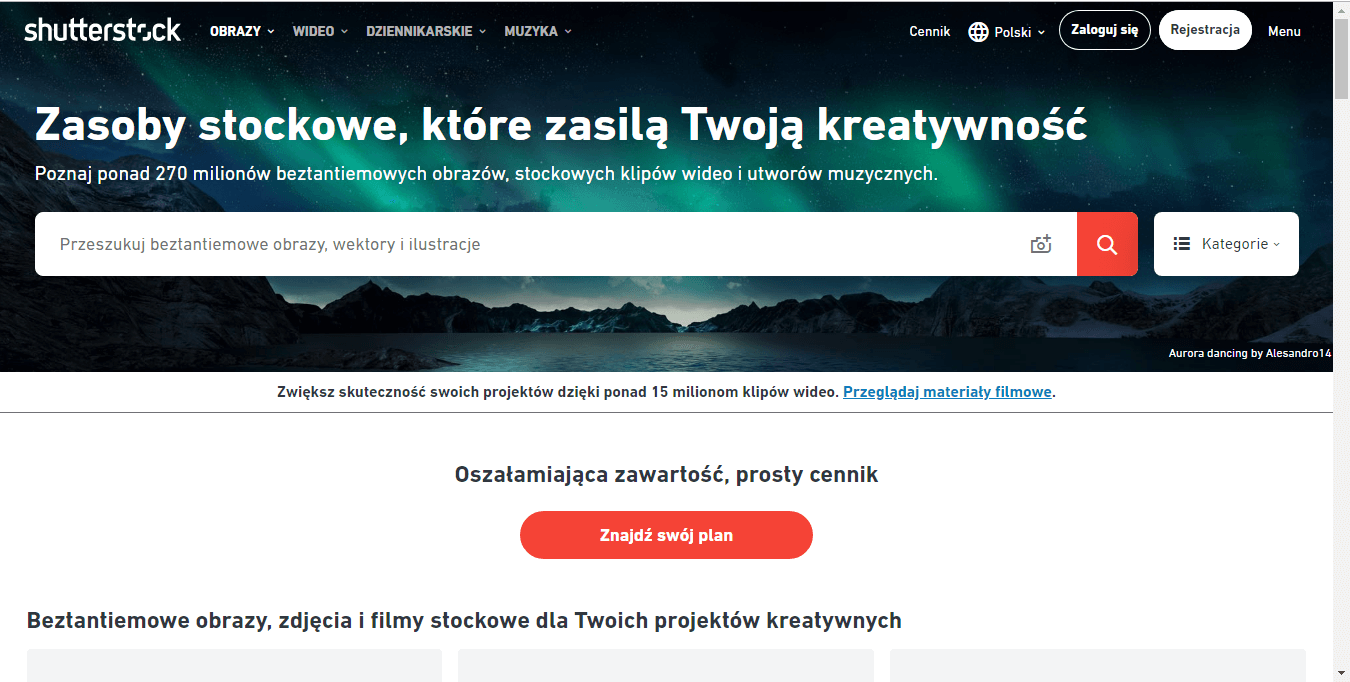This screenshot has height=682, width=1350.
Task: Click the globe language icon
Action: [x=978, y=31]
